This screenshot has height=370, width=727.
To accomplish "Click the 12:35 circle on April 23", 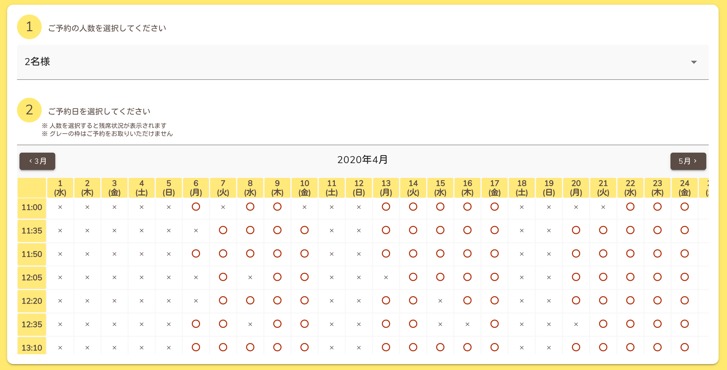I will pyautogui.click(x=657, y=324).
